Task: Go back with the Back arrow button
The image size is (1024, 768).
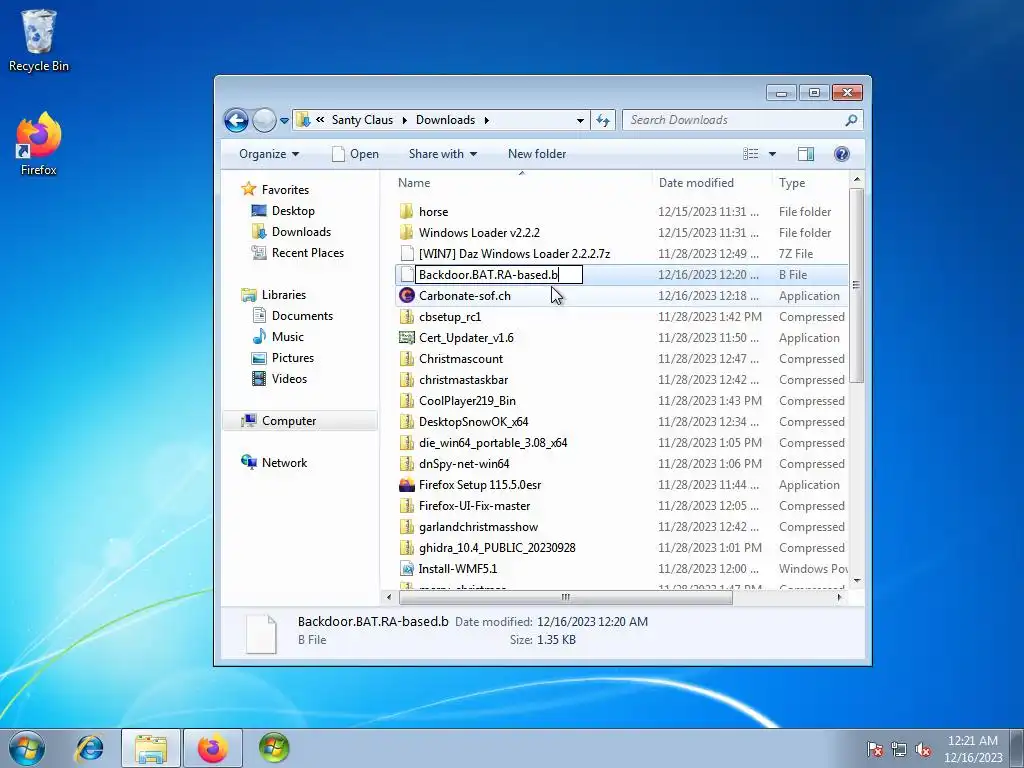Action: click(236, 120)
